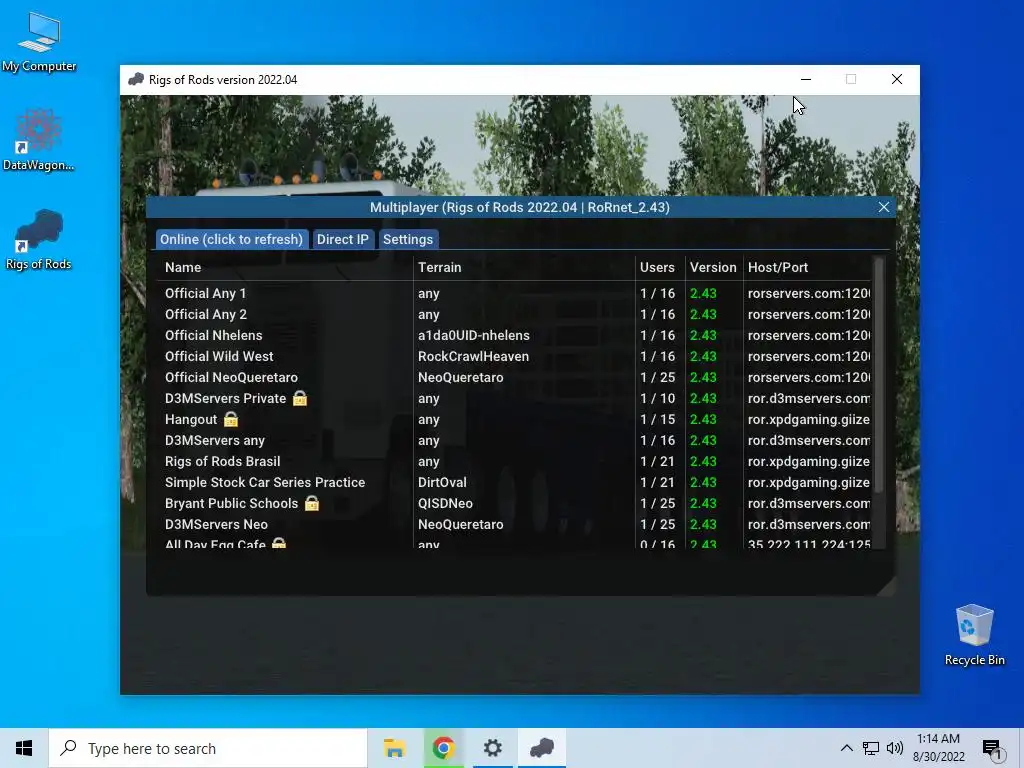Click the server list vertical scrollbar
This screenshot has width=1024, height=768.
[879, 376]
